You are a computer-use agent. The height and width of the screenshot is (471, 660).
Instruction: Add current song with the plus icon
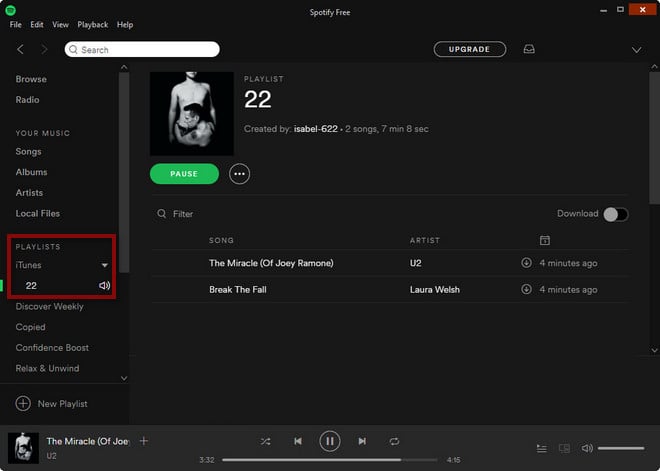144,441
